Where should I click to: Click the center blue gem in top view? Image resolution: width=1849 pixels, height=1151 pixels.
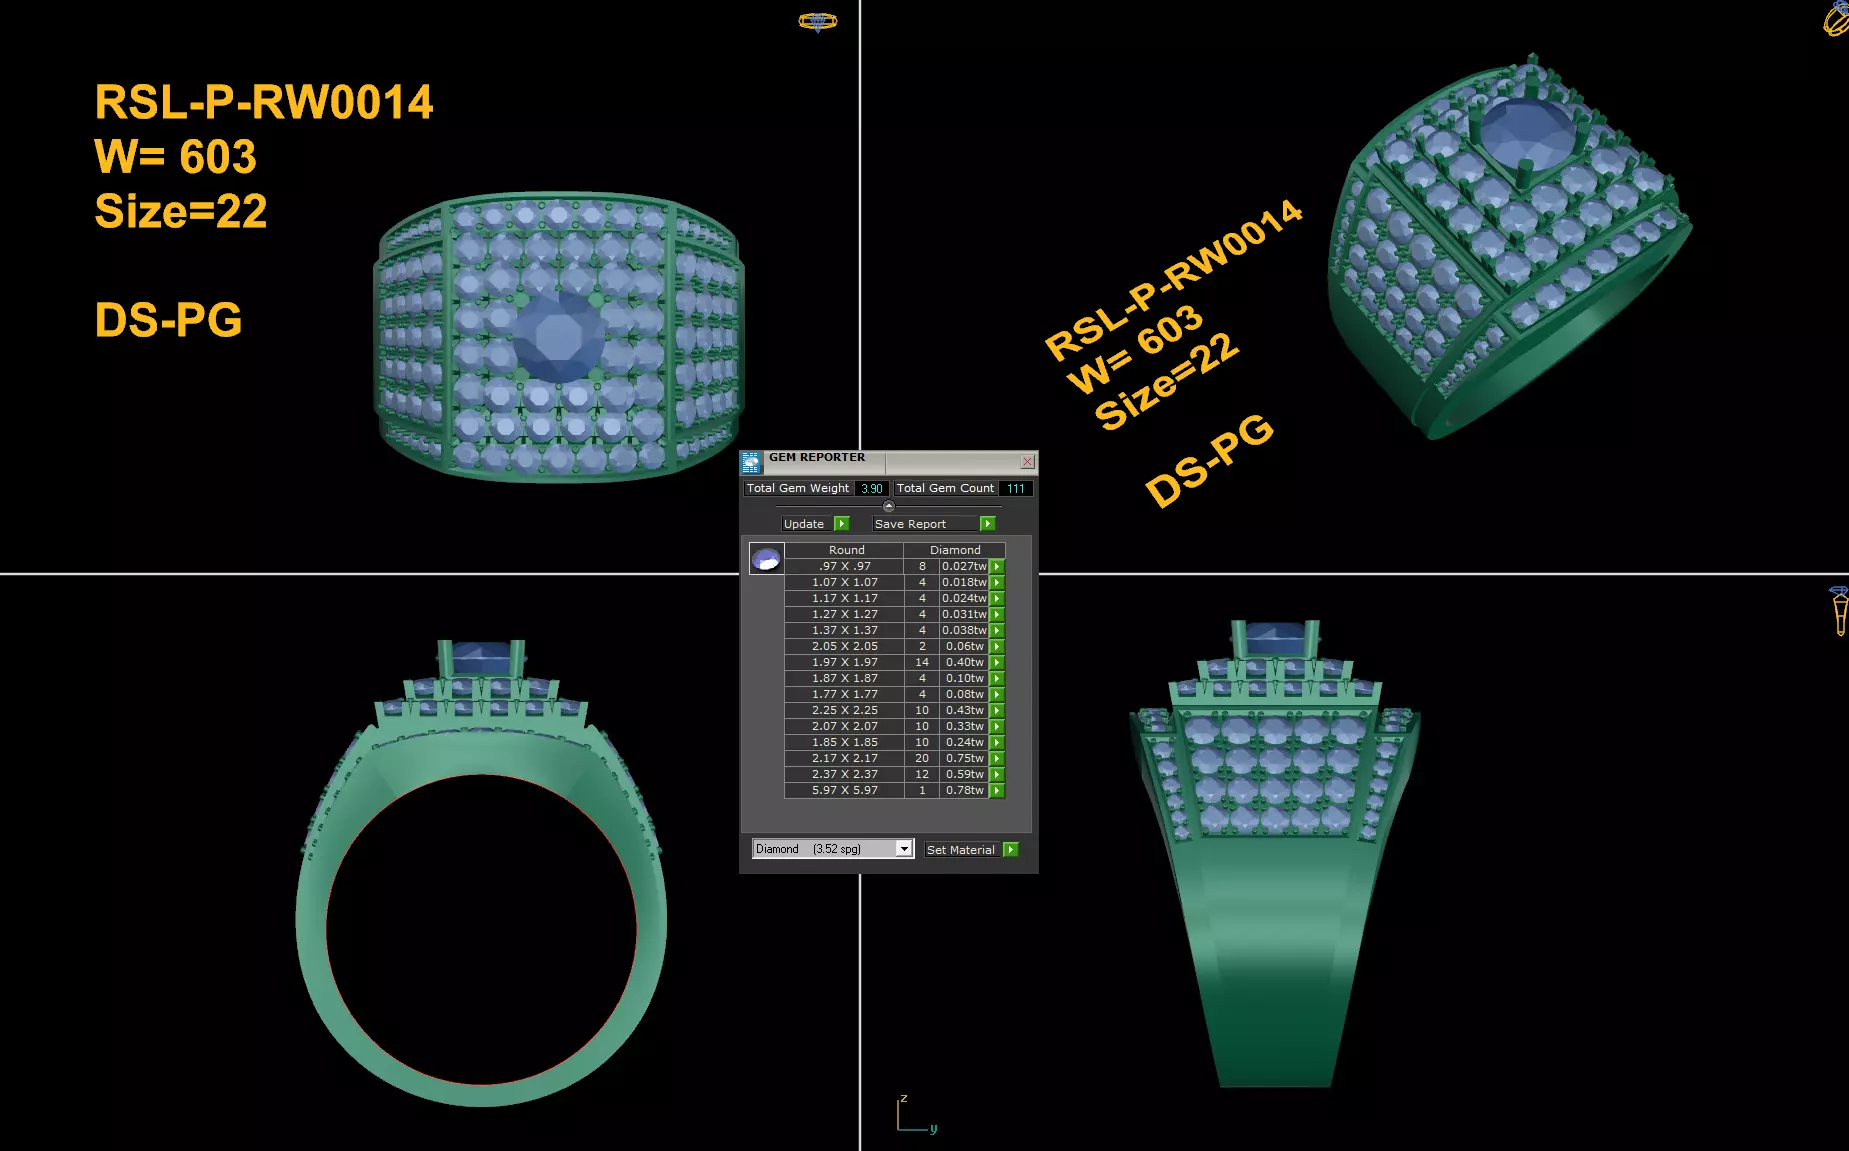tap(559, 336)
